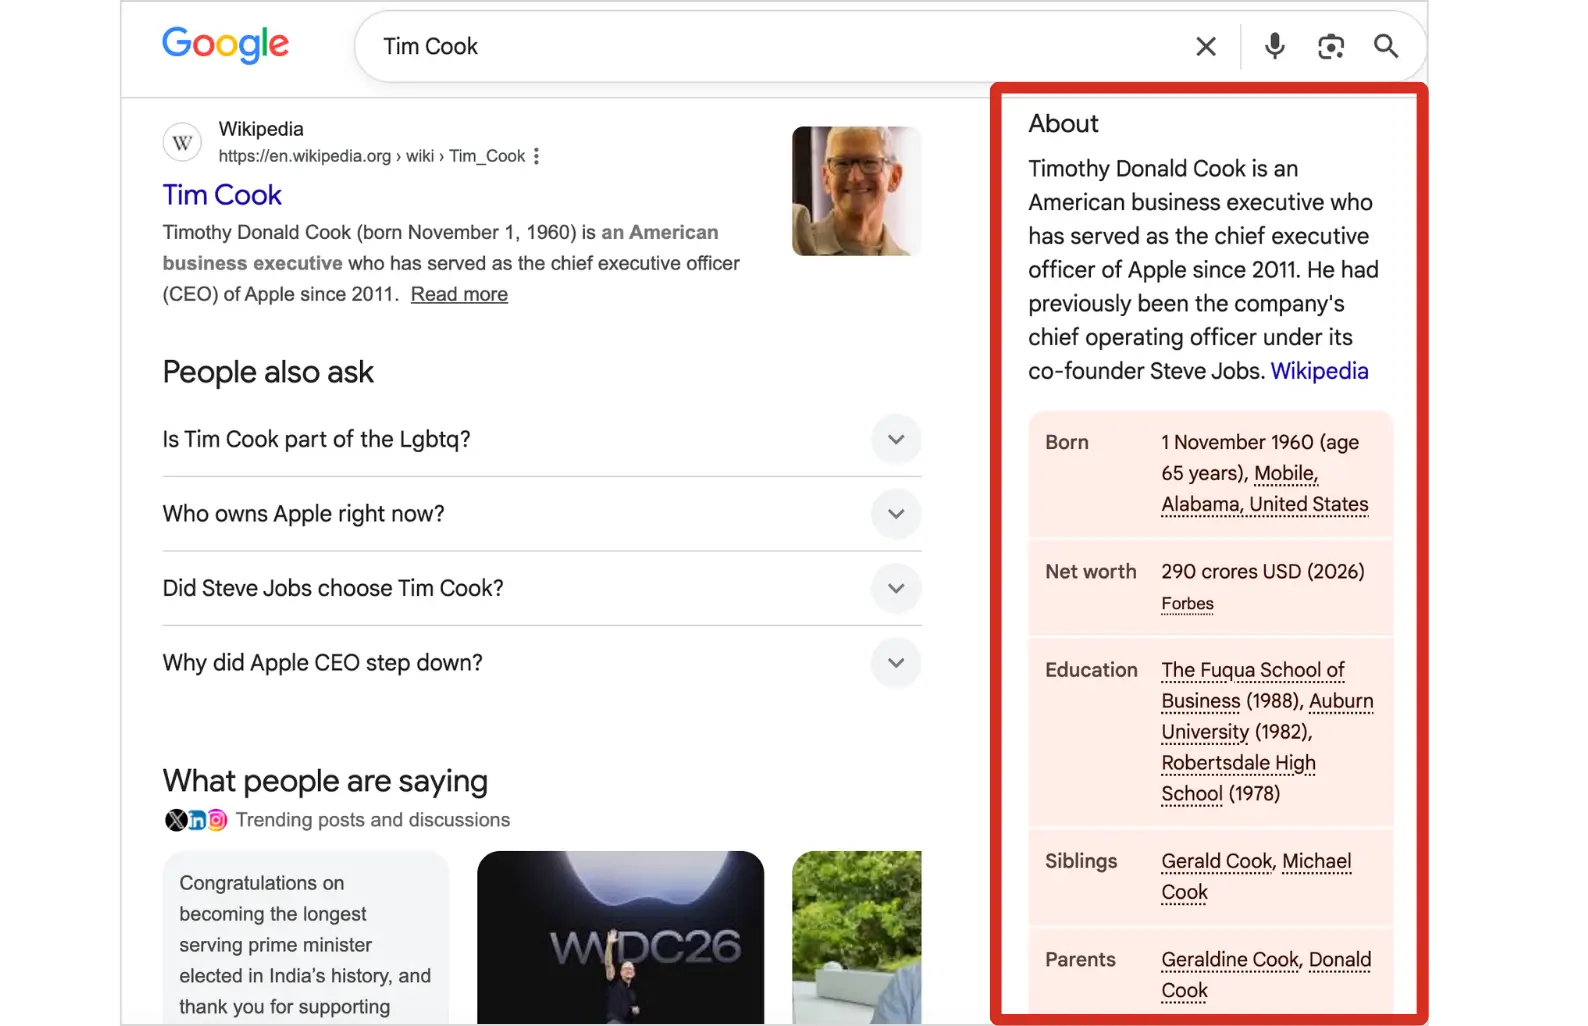Open the green trees post thumbnail
This screenshot has height=1026, width=1588.
coord(857,937)
